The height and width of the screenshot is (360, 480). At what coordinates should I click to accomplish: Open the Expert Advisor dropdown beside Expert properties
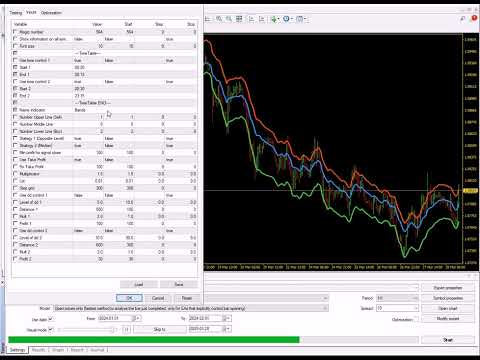pos(415,287)
